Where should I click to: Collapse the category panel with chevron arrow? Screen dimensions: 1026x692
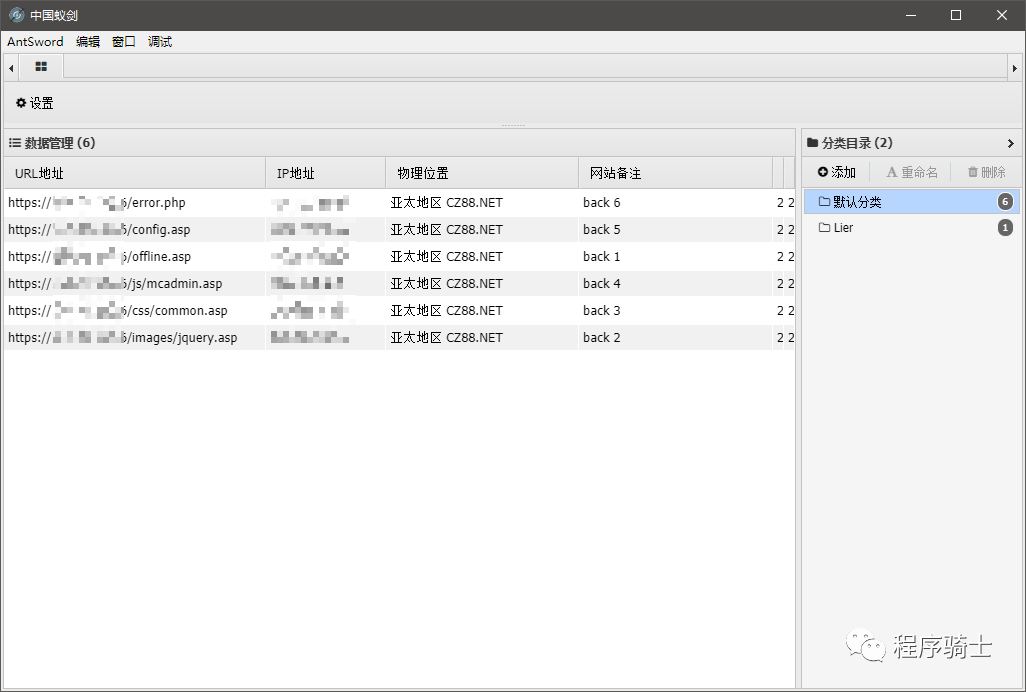(x=1011, y=143)
